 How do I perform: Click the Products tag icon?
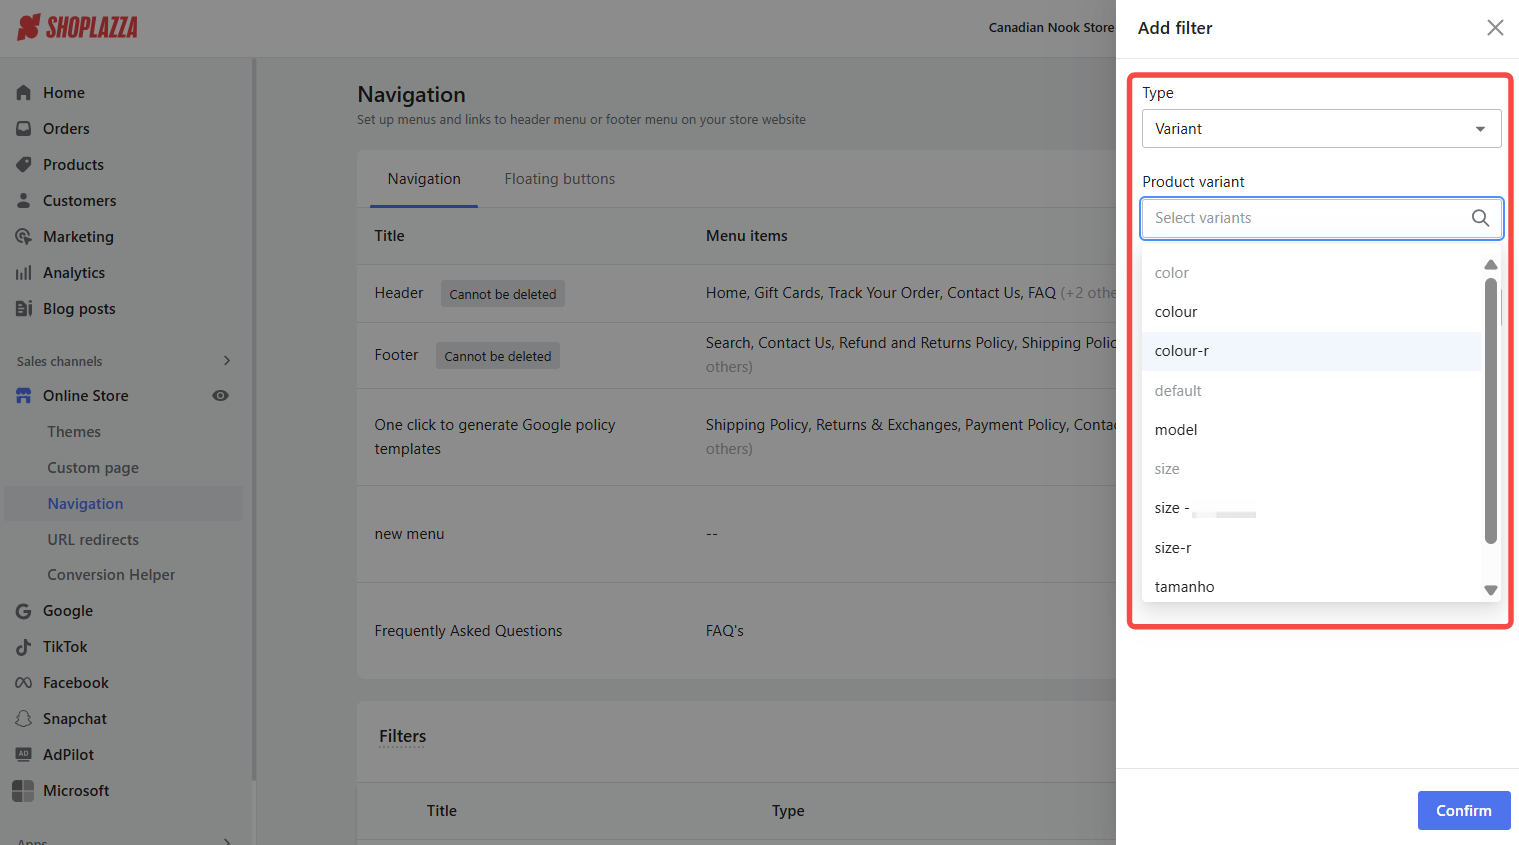click(24, 164)
